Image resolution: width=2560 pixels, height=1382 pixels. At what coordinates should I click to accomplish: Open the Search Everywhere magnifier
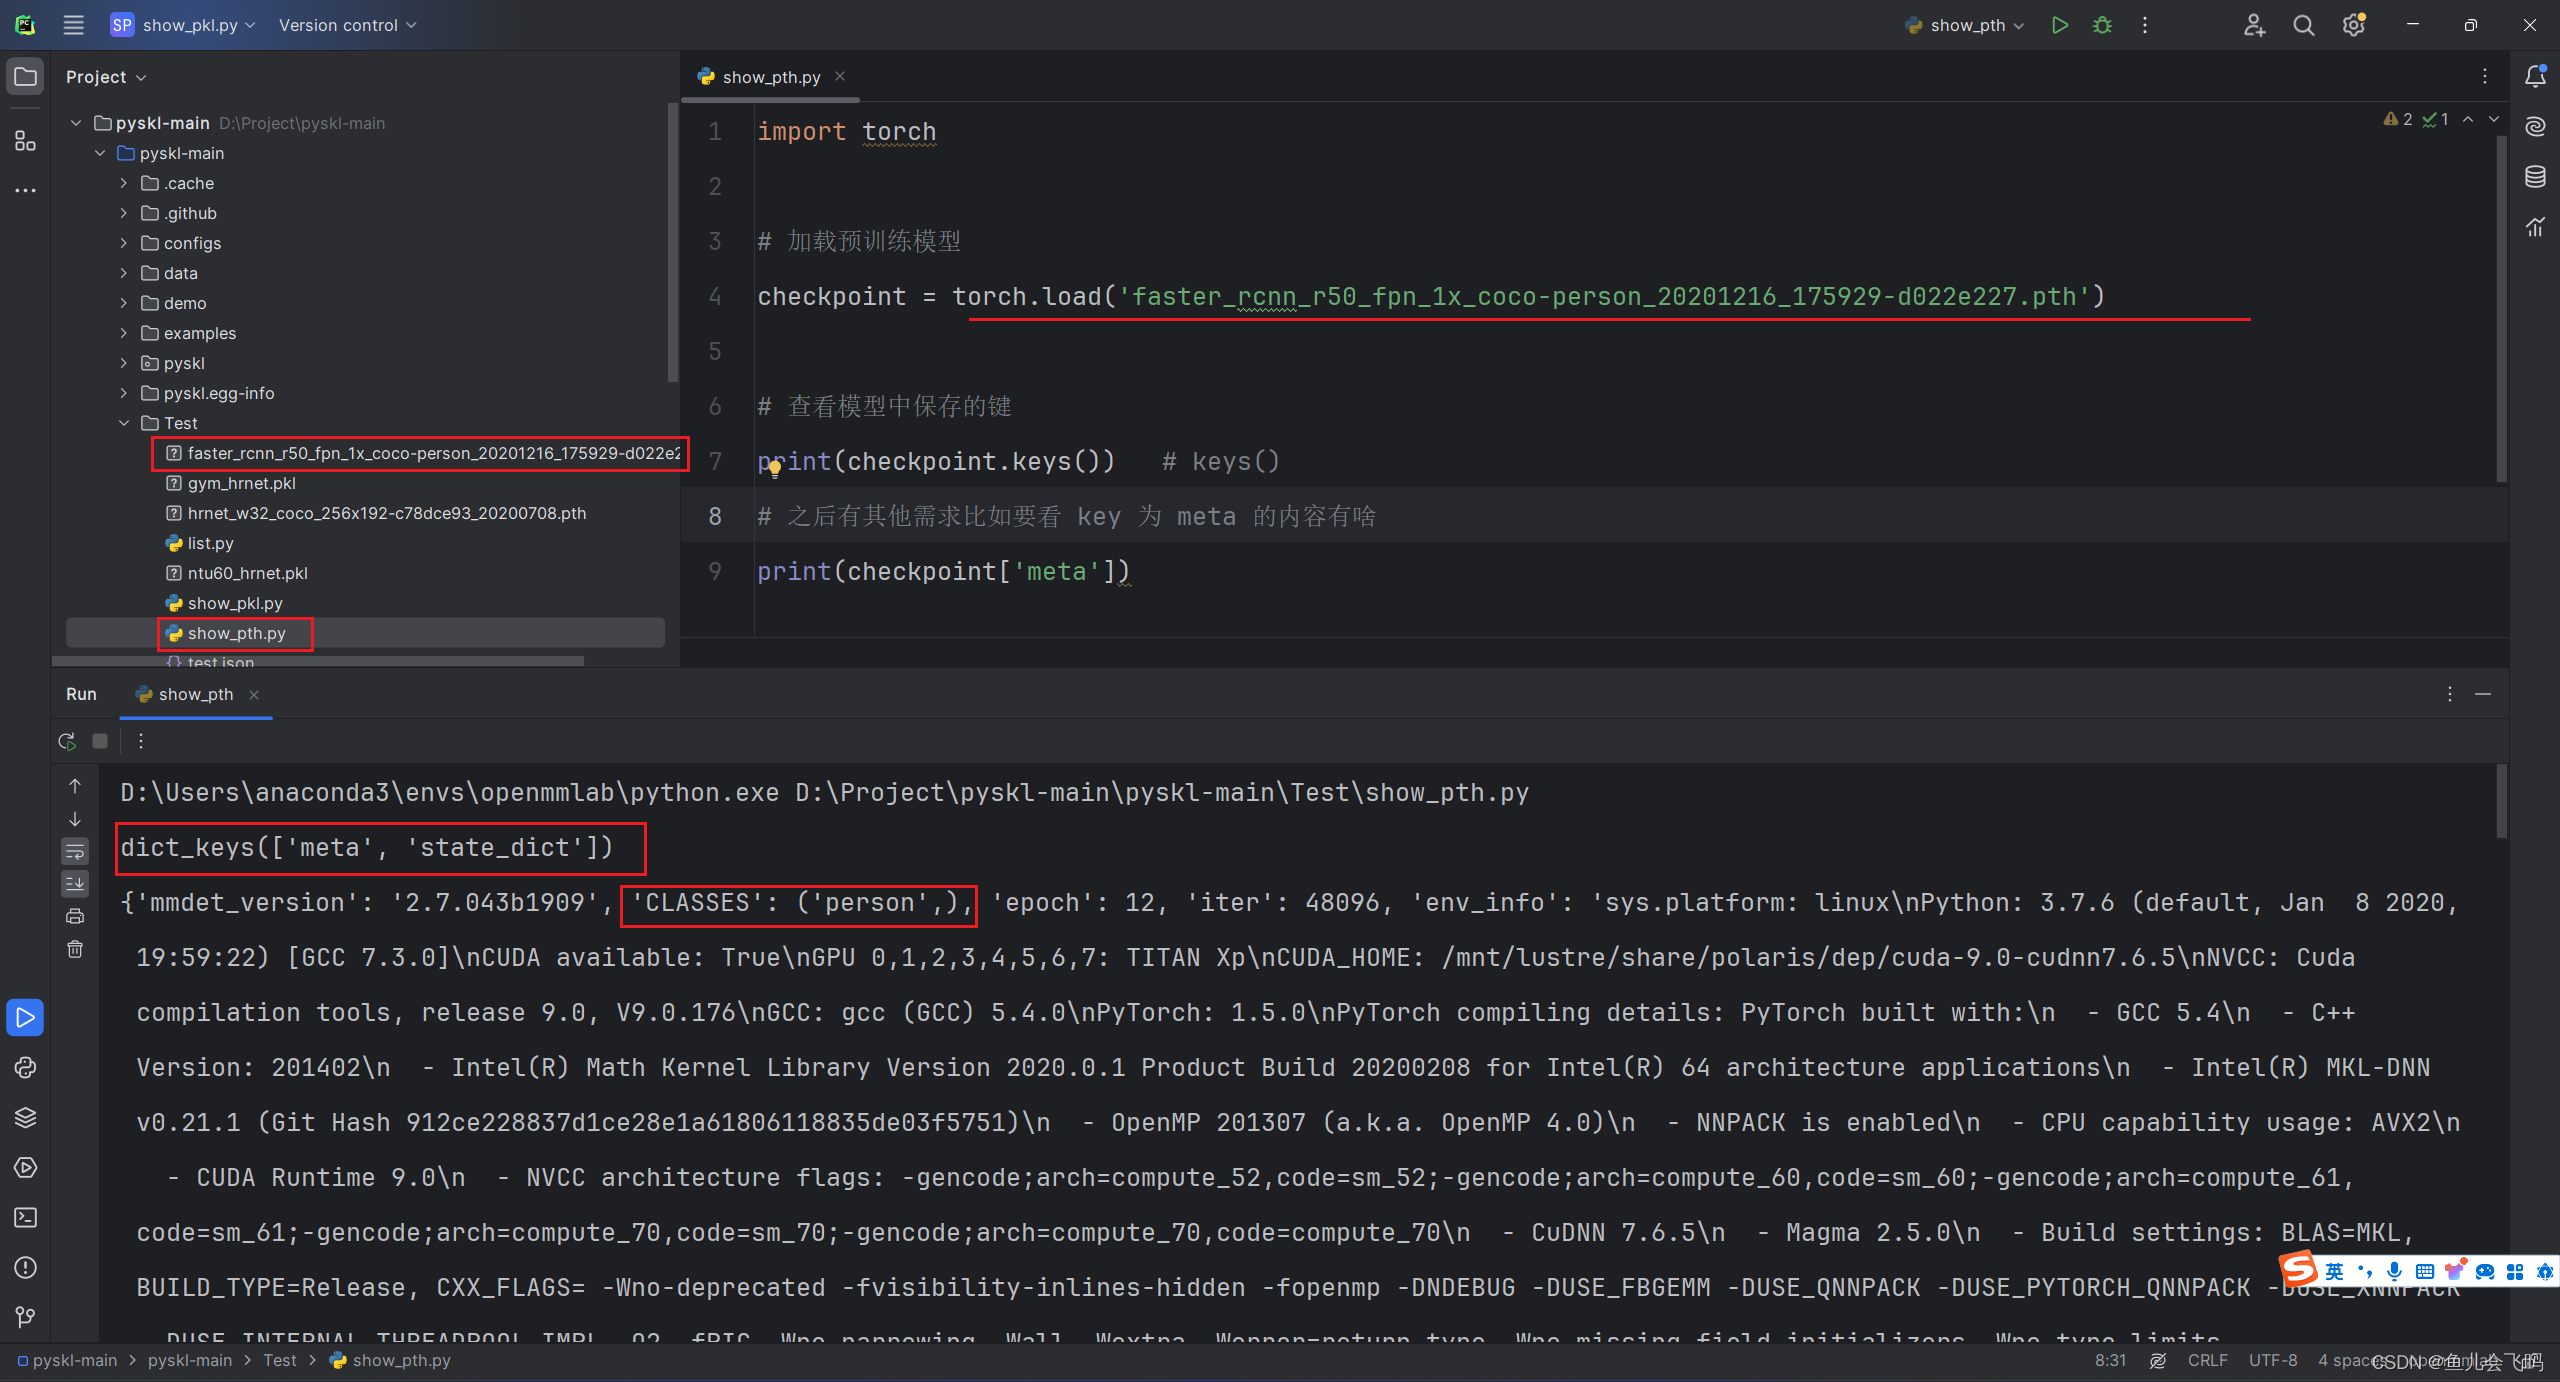(x=2304, y=25)
